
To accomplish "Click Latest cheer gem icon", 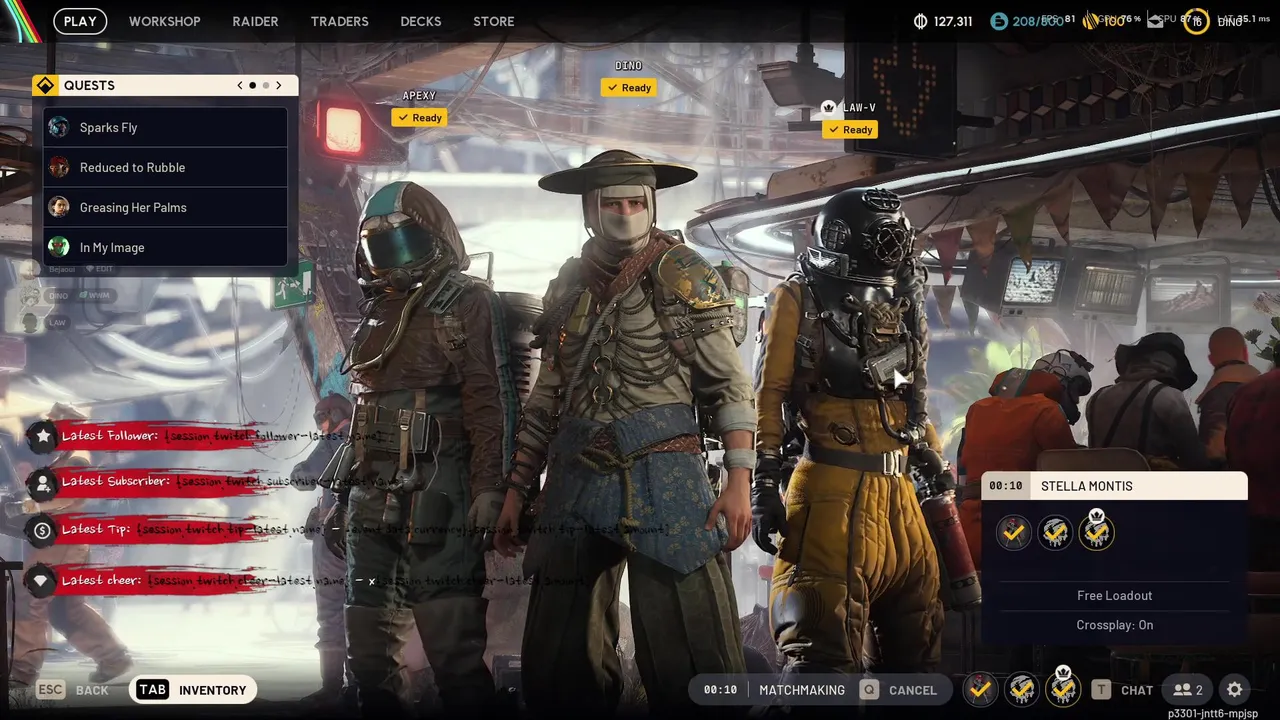I will click(42, 580).
